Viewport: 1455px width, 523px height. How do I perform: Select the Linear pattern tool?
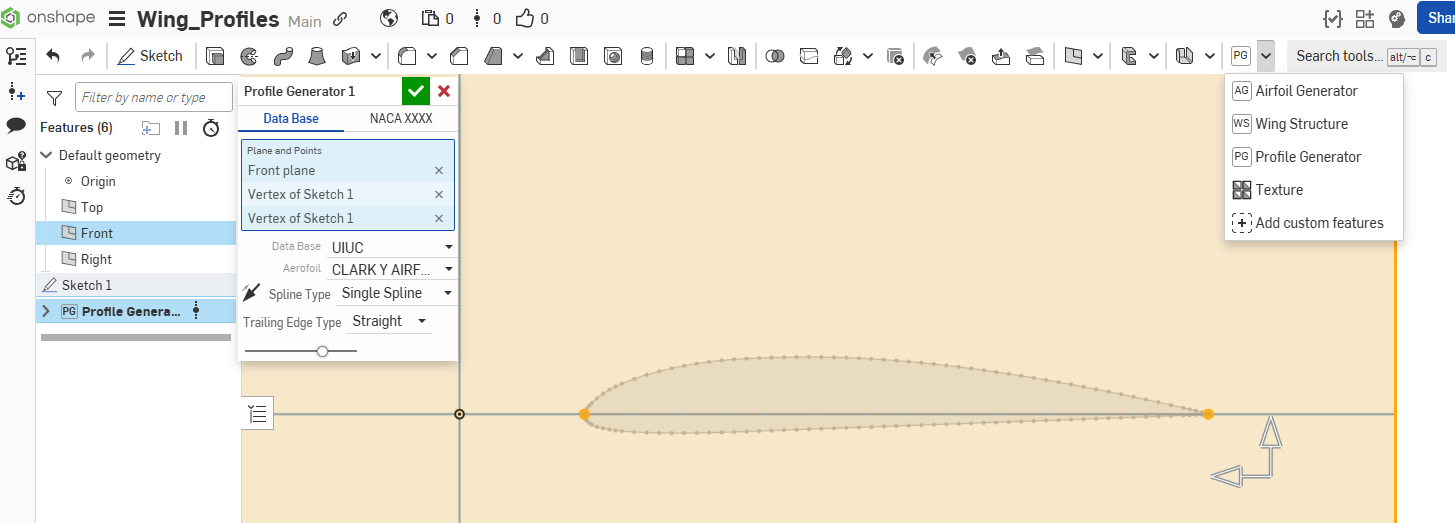coord(685,56)
